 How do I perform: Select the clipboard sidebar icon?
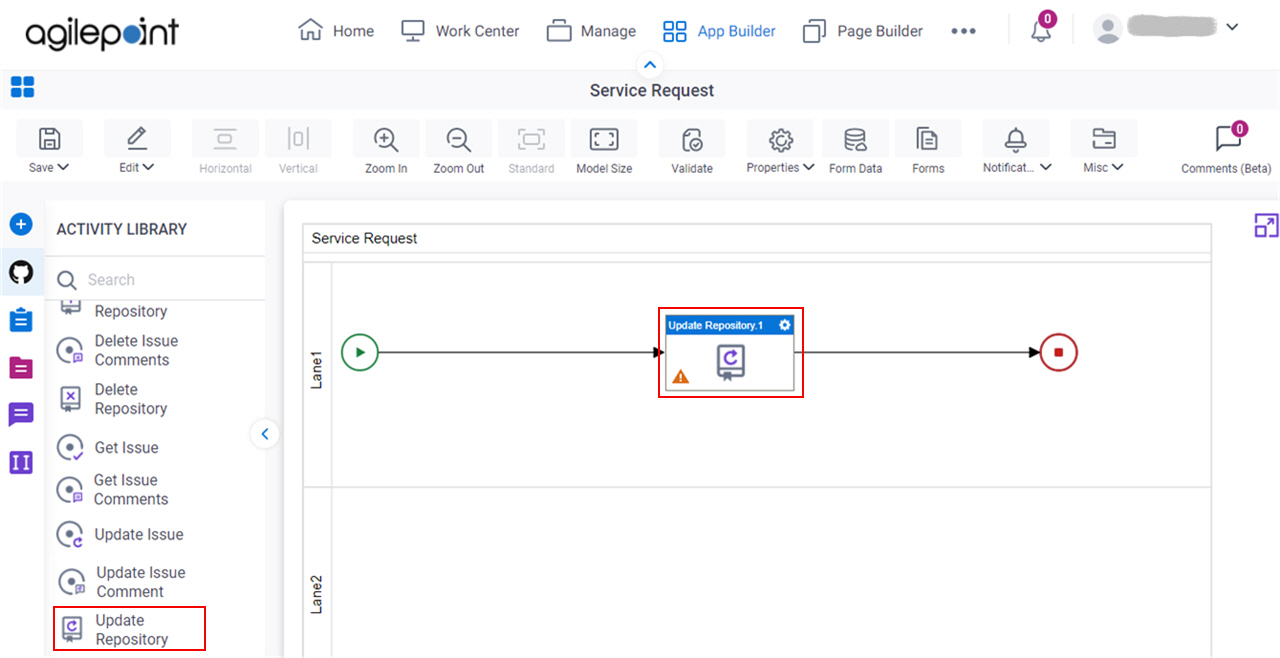pos(21,320)
